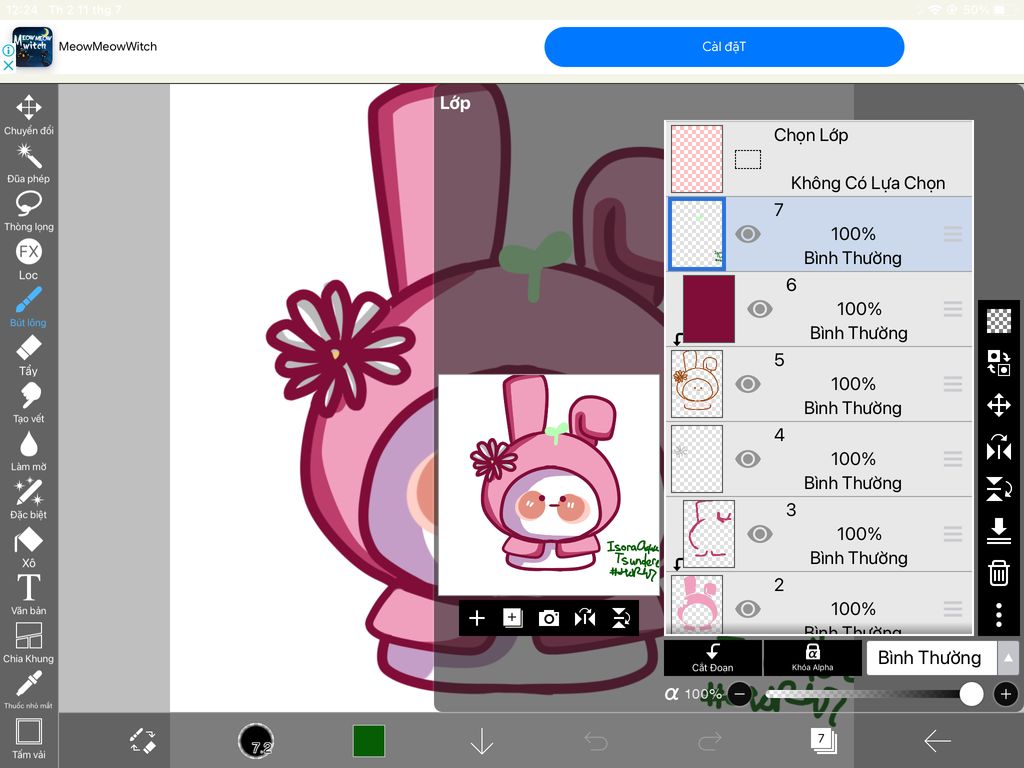This screenshot has width=1024, height=768.
Task: Hide layer 7 with eye icon
Action: click(748, 234)
